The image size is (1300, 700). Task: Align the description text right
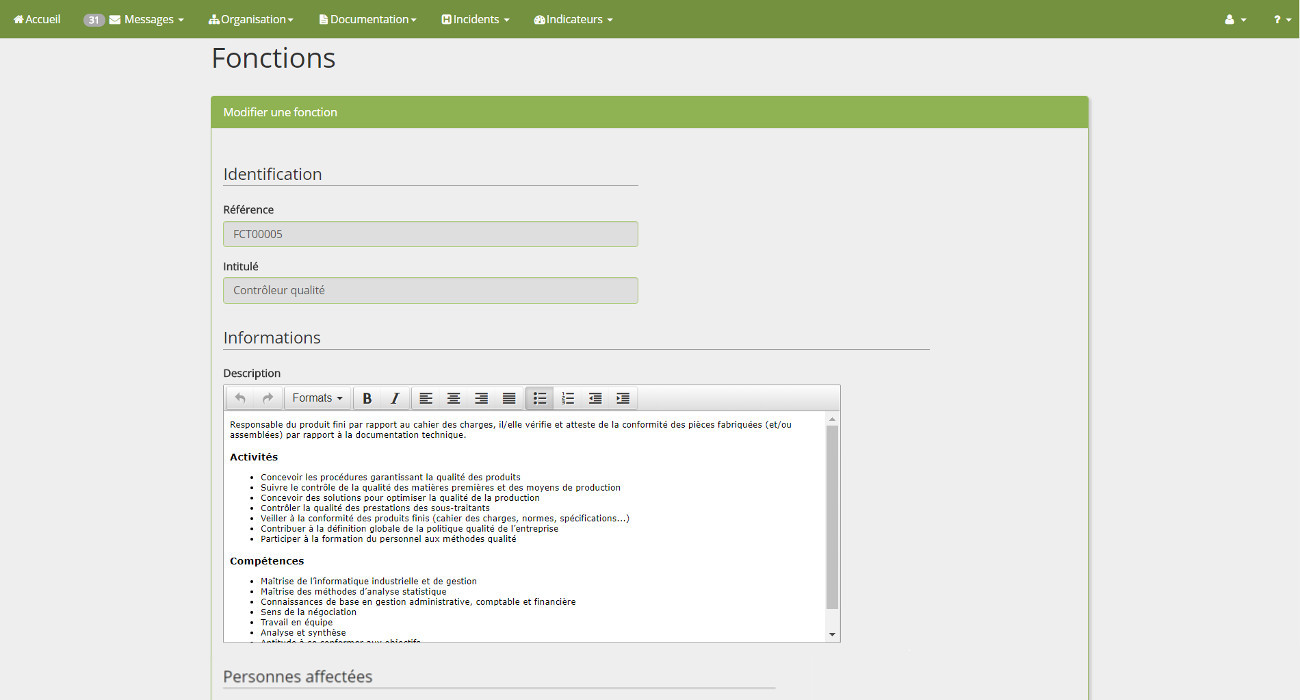481,398
